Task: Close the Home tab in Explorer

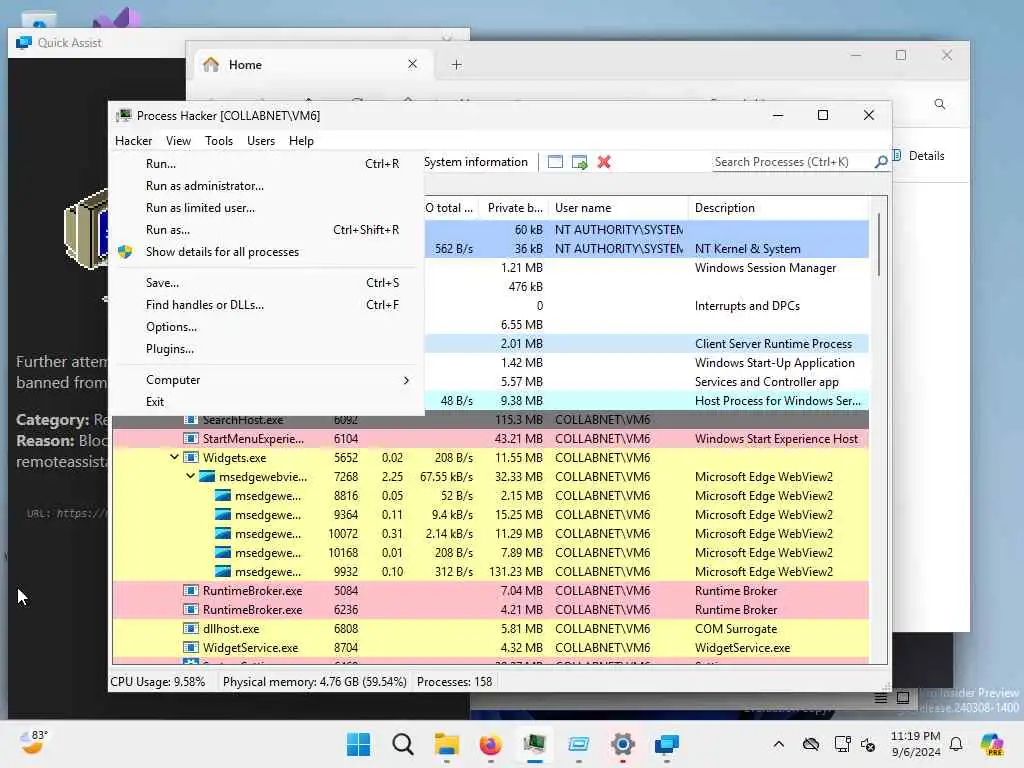Action: 412,64
